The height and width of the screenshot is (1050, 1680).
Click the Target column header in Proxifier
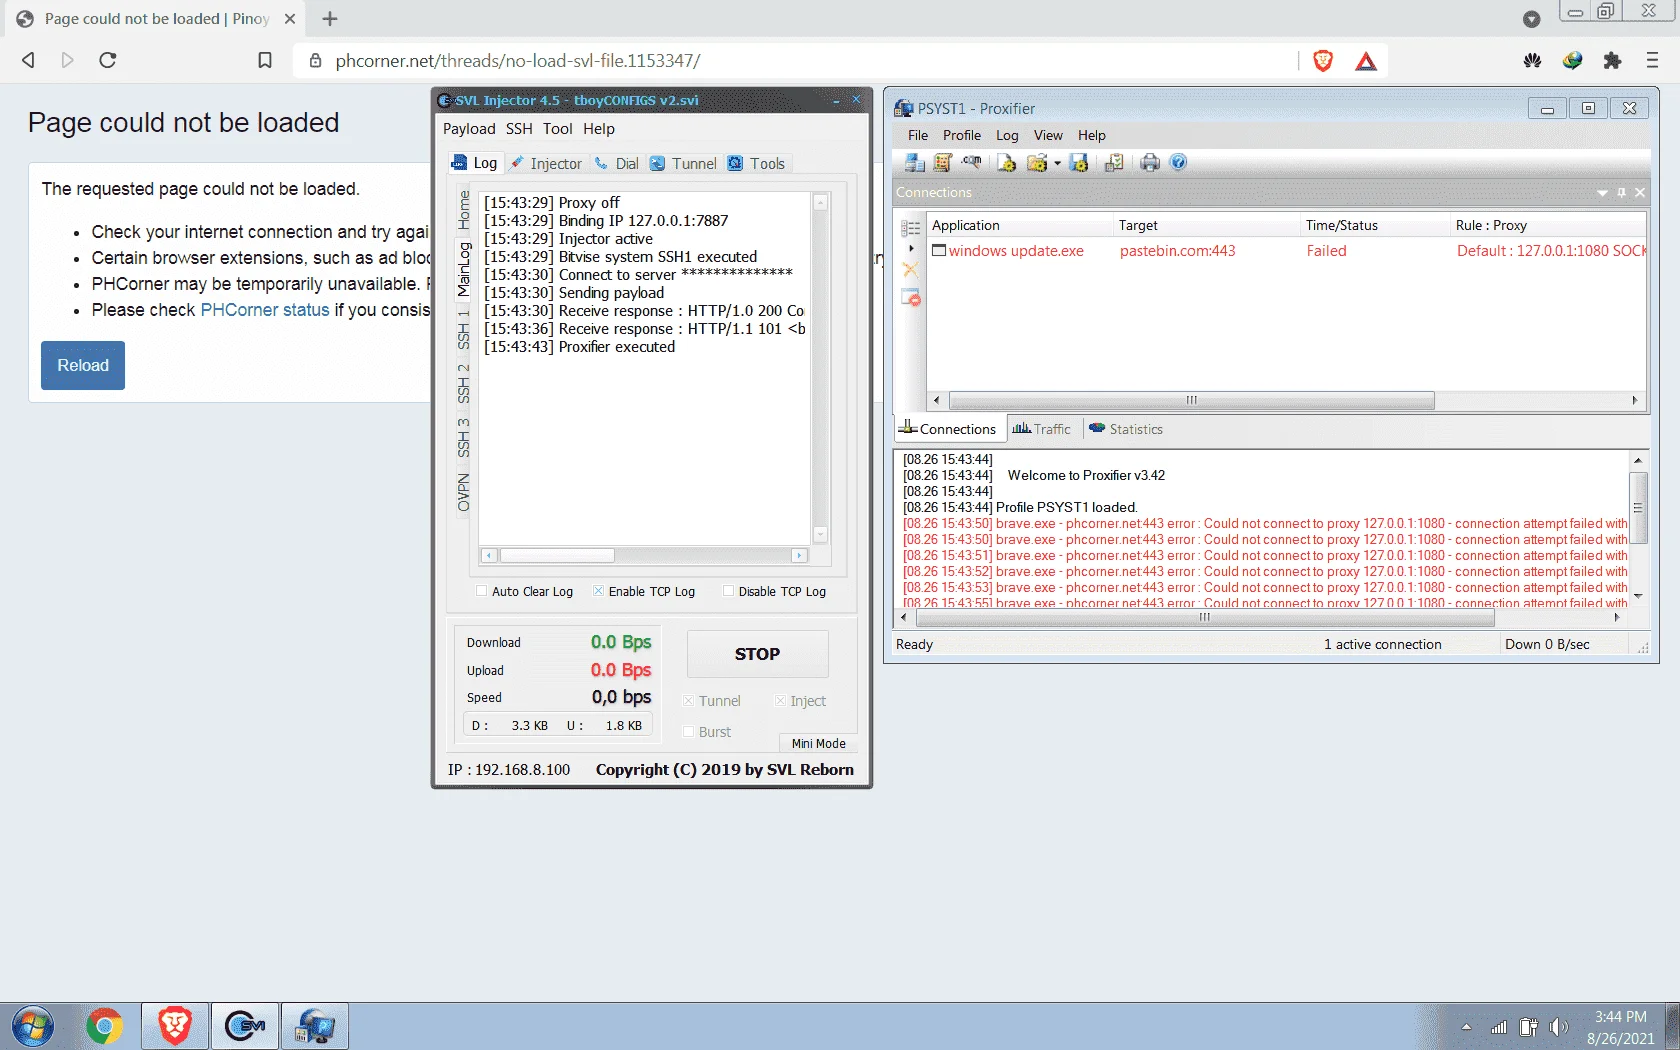tap(1206, 225)
